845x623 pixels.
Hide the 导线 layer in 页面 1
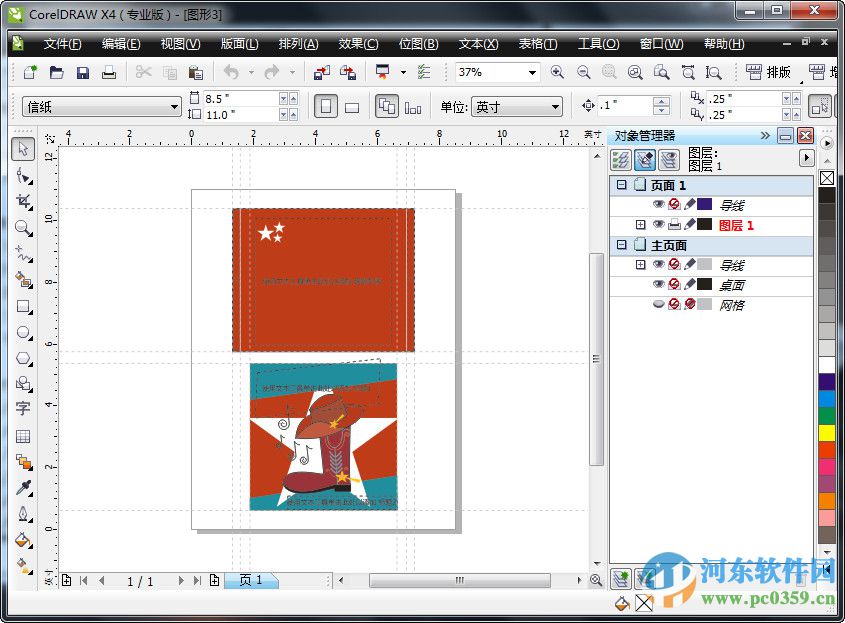click(660, 203)
